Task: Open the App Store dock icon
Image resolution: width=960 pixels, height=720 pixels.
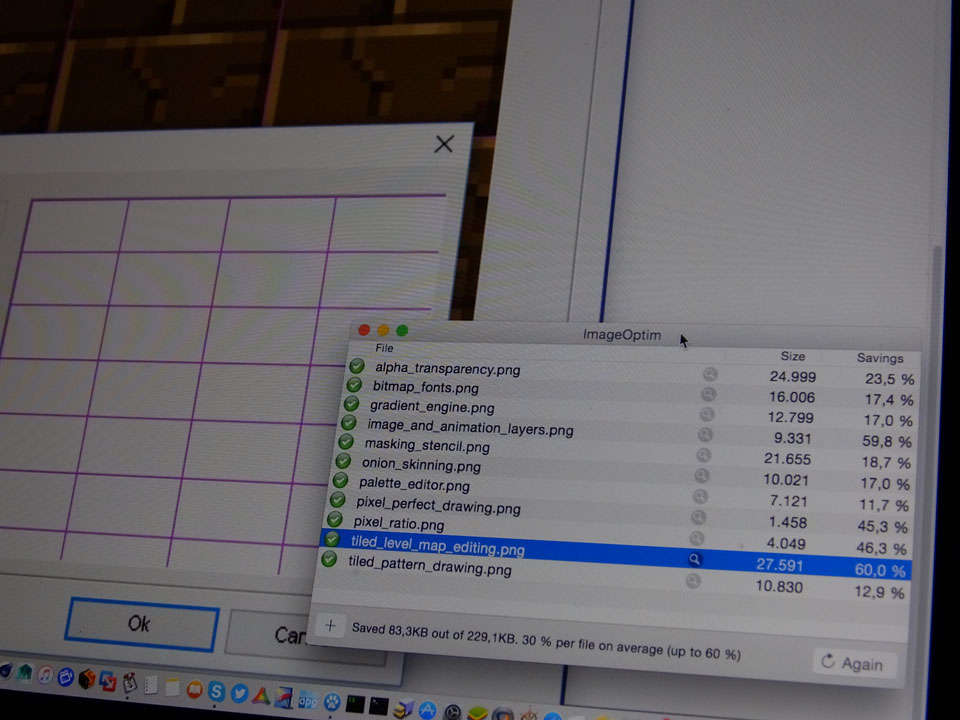Action: click(428, 708)
